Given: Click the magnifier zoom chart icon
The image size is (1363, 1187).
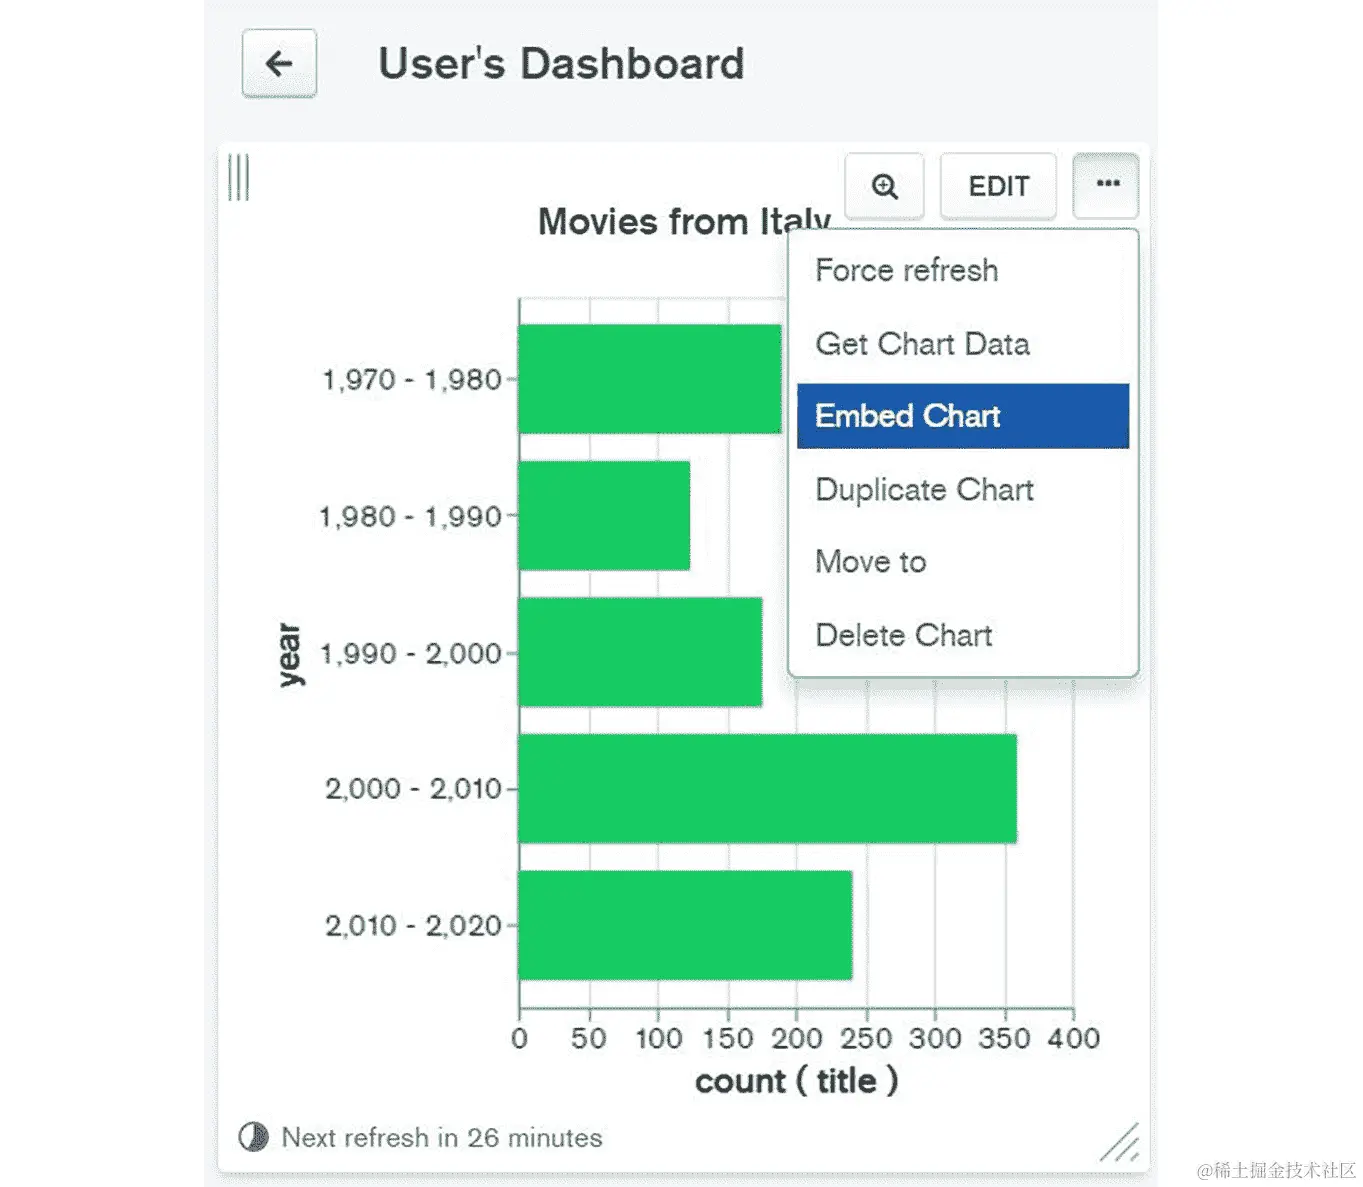Looking at the screenshot, I should 884,186.
